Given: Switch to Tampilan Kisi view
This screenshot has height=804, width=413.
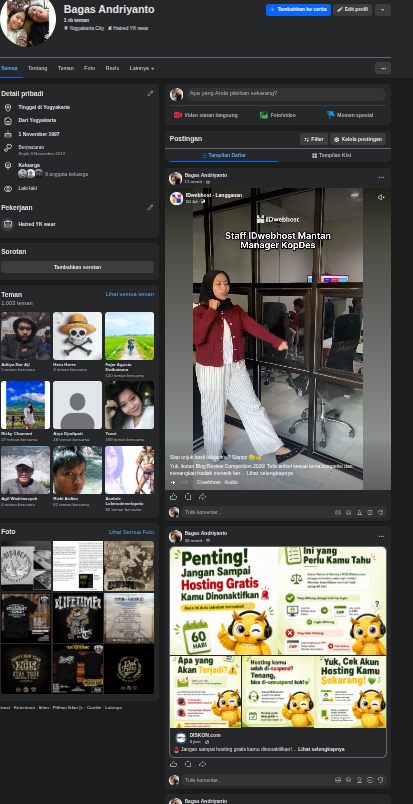Looking at the screenshot, I should [x=331, y=155].
